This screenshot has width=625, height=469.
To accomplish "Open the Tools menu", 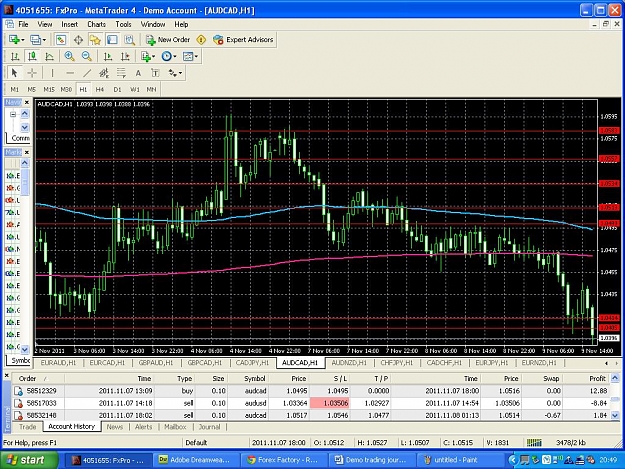I will click(123, 24).
